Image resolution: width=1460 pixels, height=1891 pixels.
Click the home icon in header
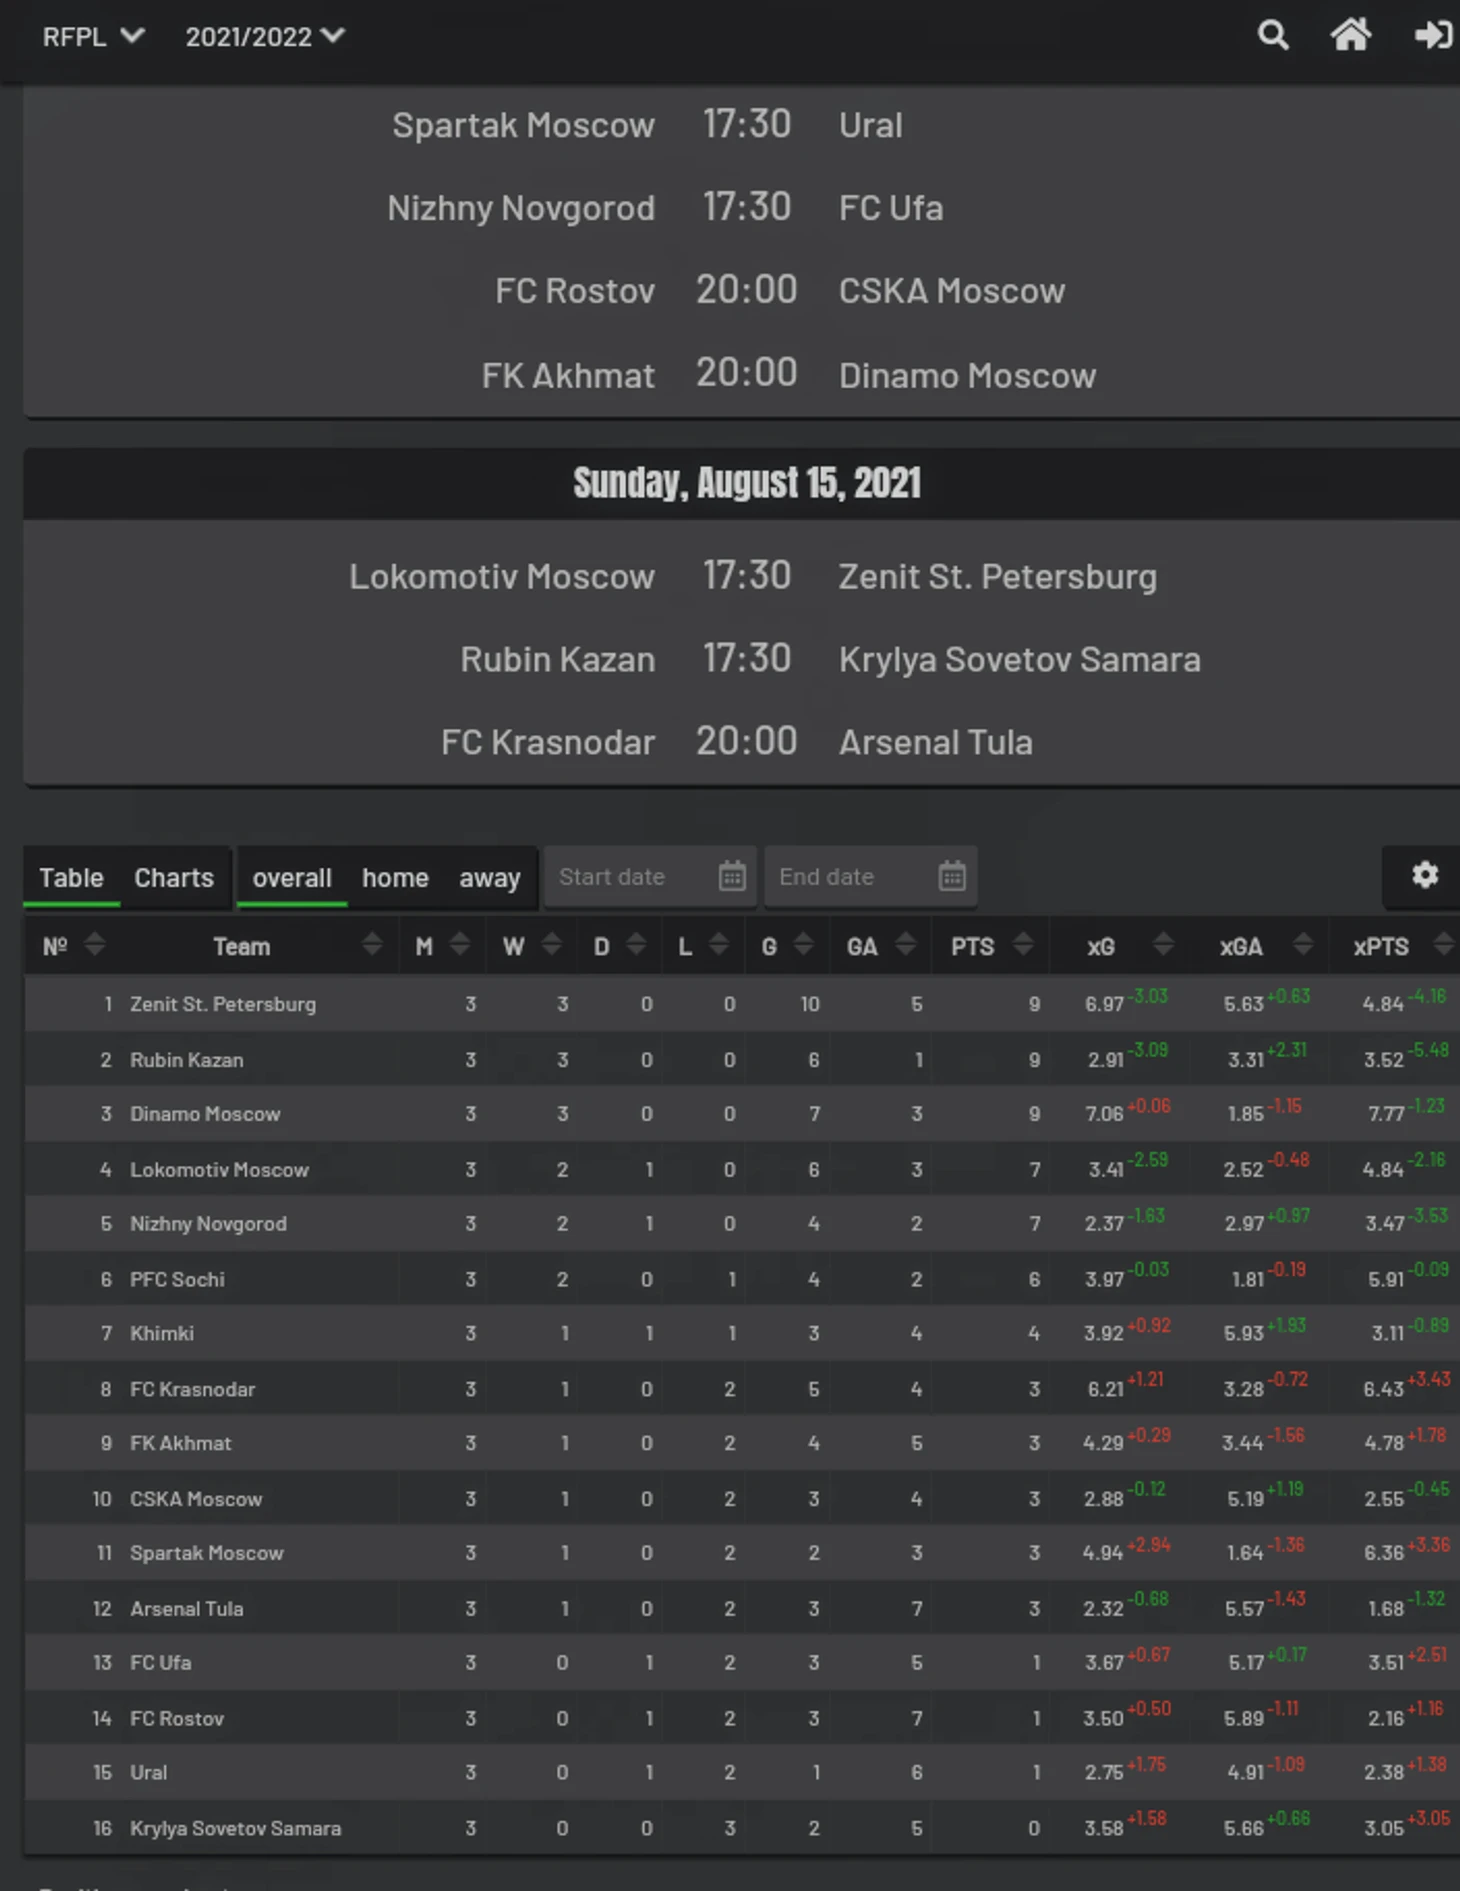click(1350, 36)
